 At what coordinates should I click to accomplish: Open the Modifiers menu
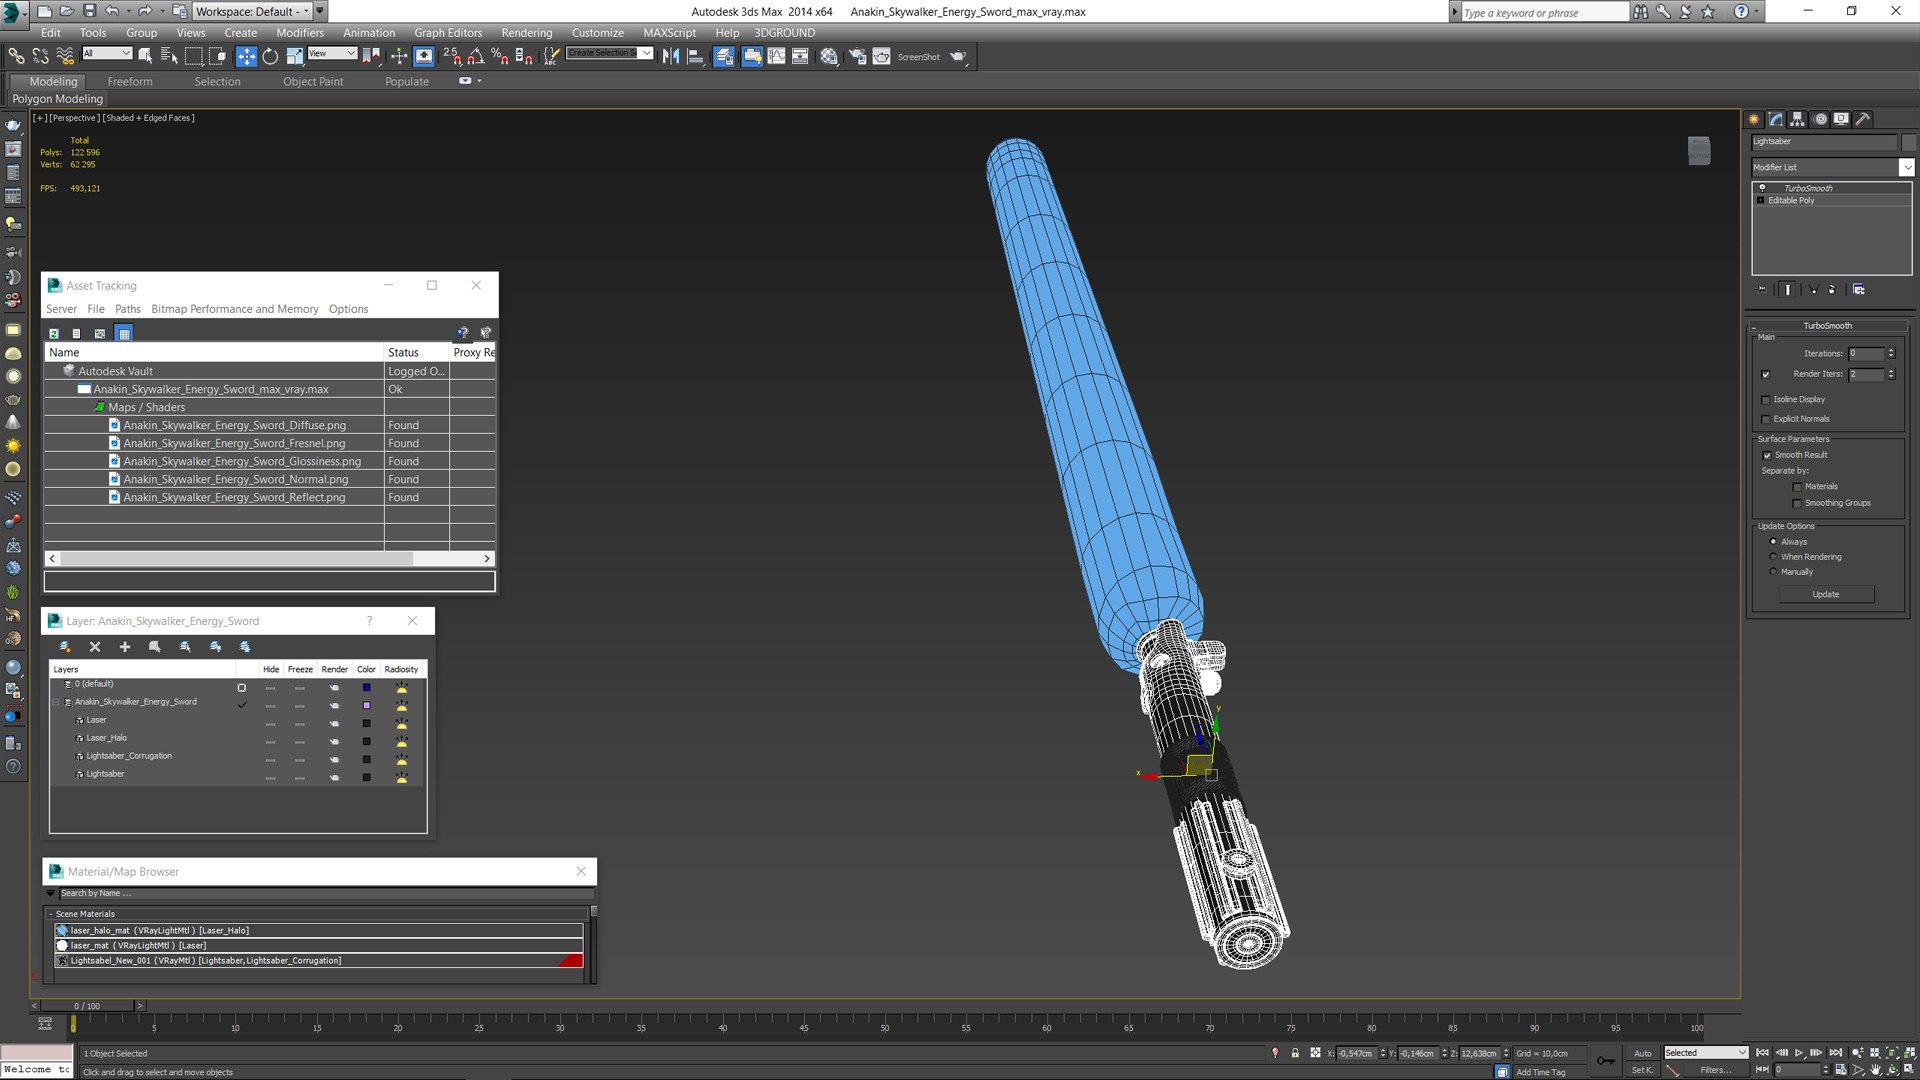[x=300, y=33]
